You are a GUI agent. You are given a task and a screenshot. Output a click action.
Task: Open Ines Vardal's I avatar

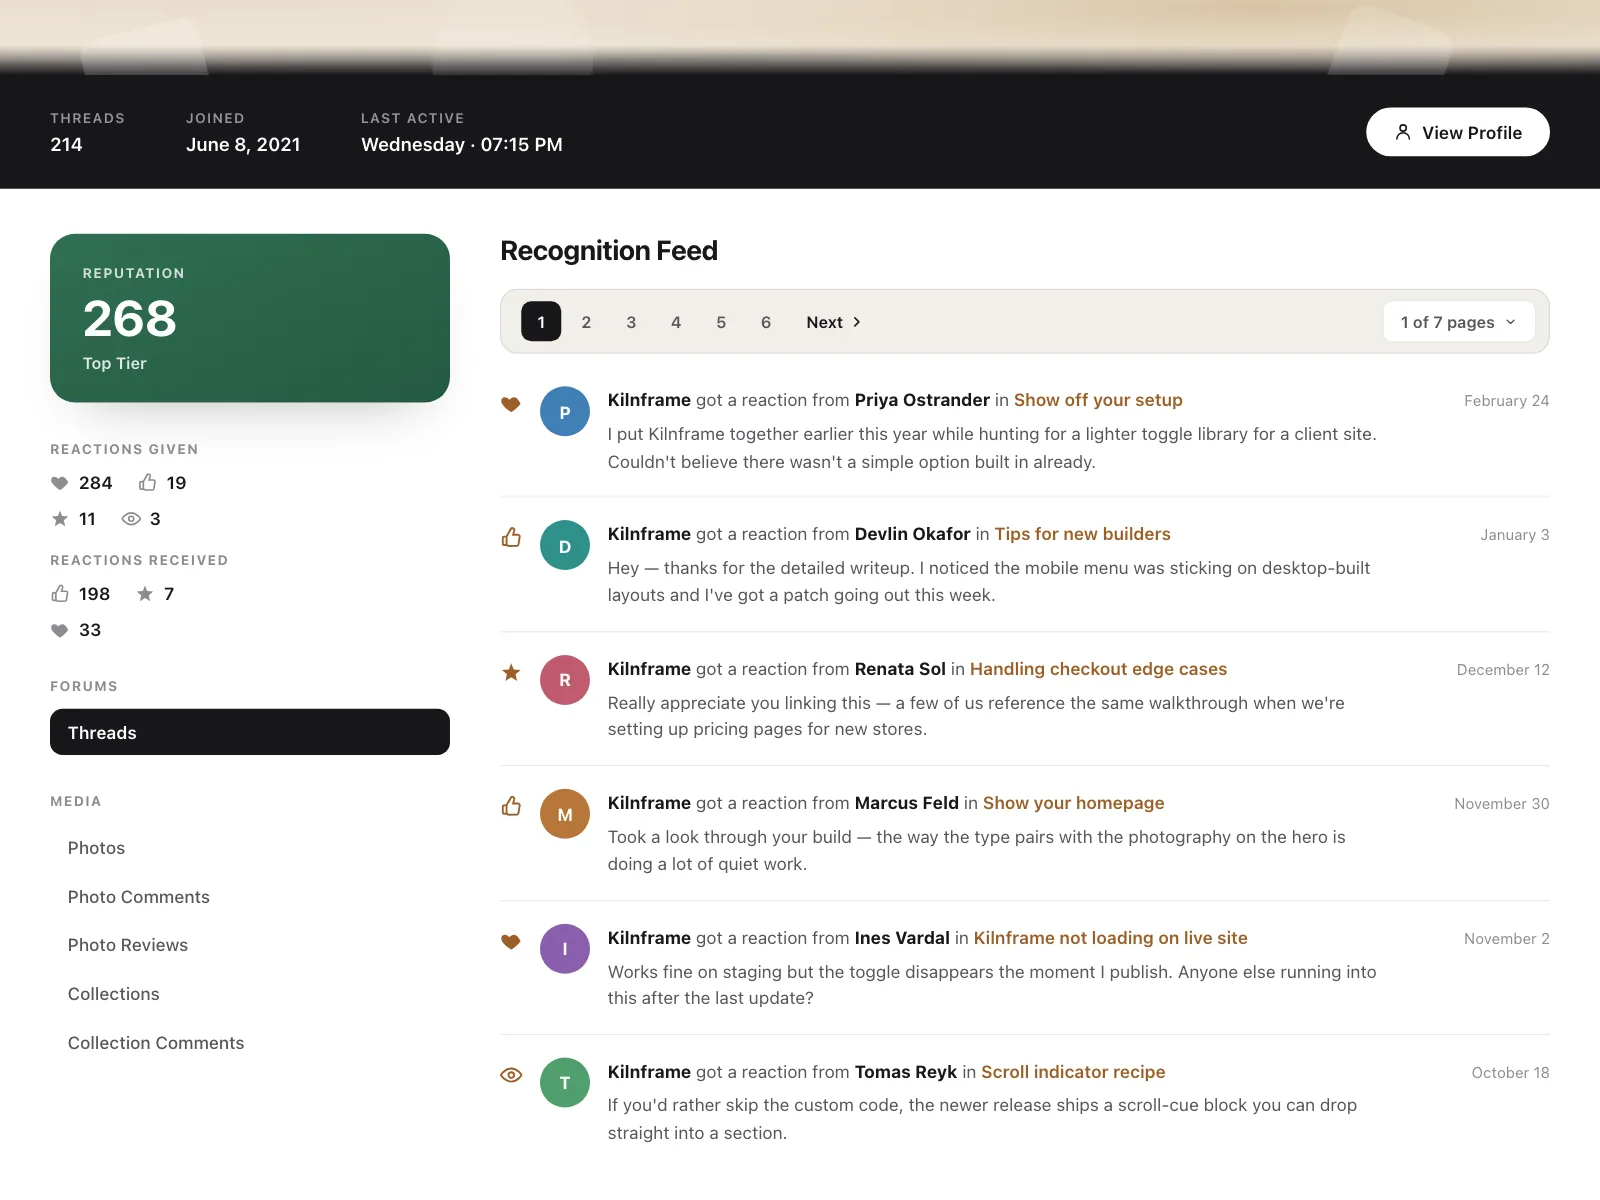click(565, 948)
